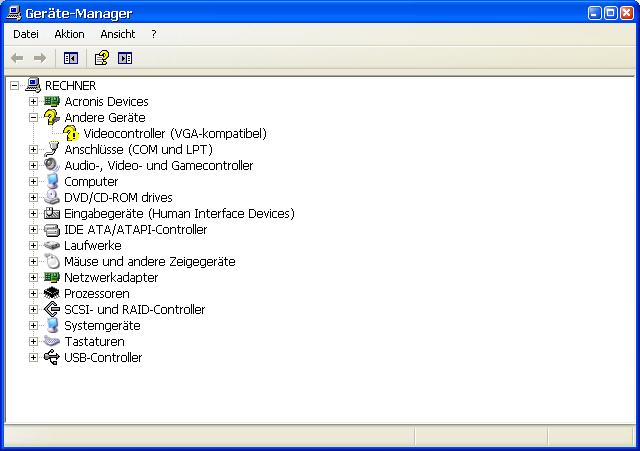The height and width of the screenshot is (451, 640).
Task: Click the Acronis Devices icon
Action: [x=52, y=101]
